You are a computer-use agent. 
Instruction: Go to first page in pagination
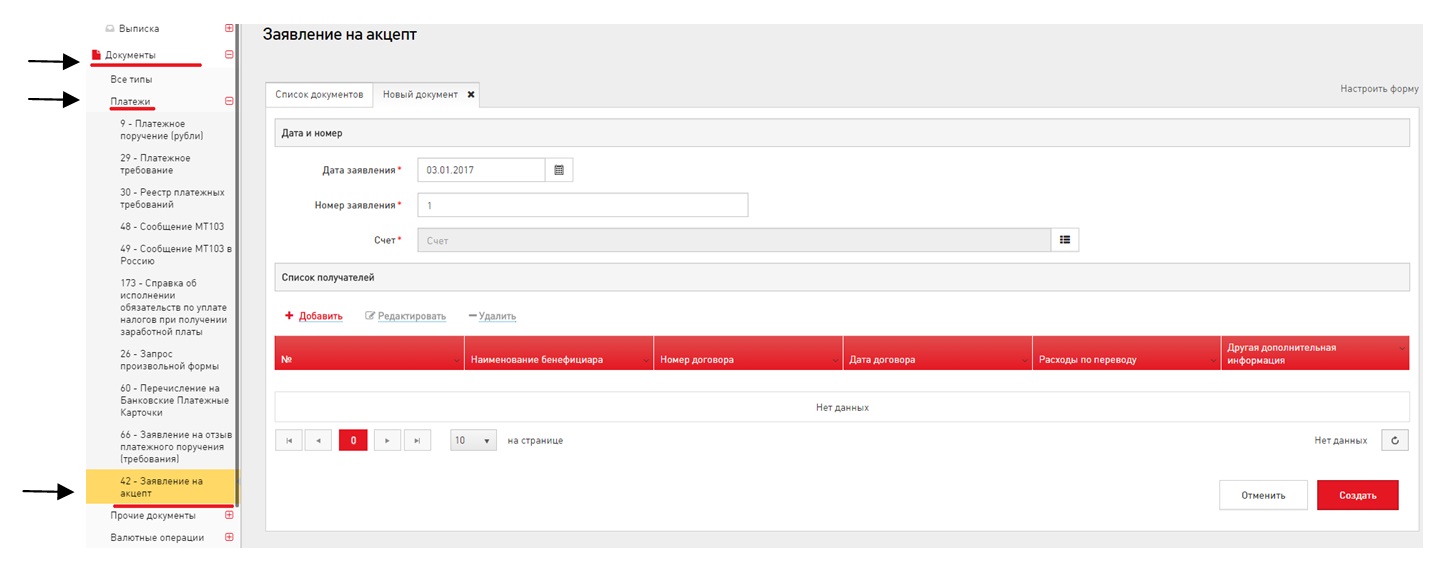pos(289,440)
